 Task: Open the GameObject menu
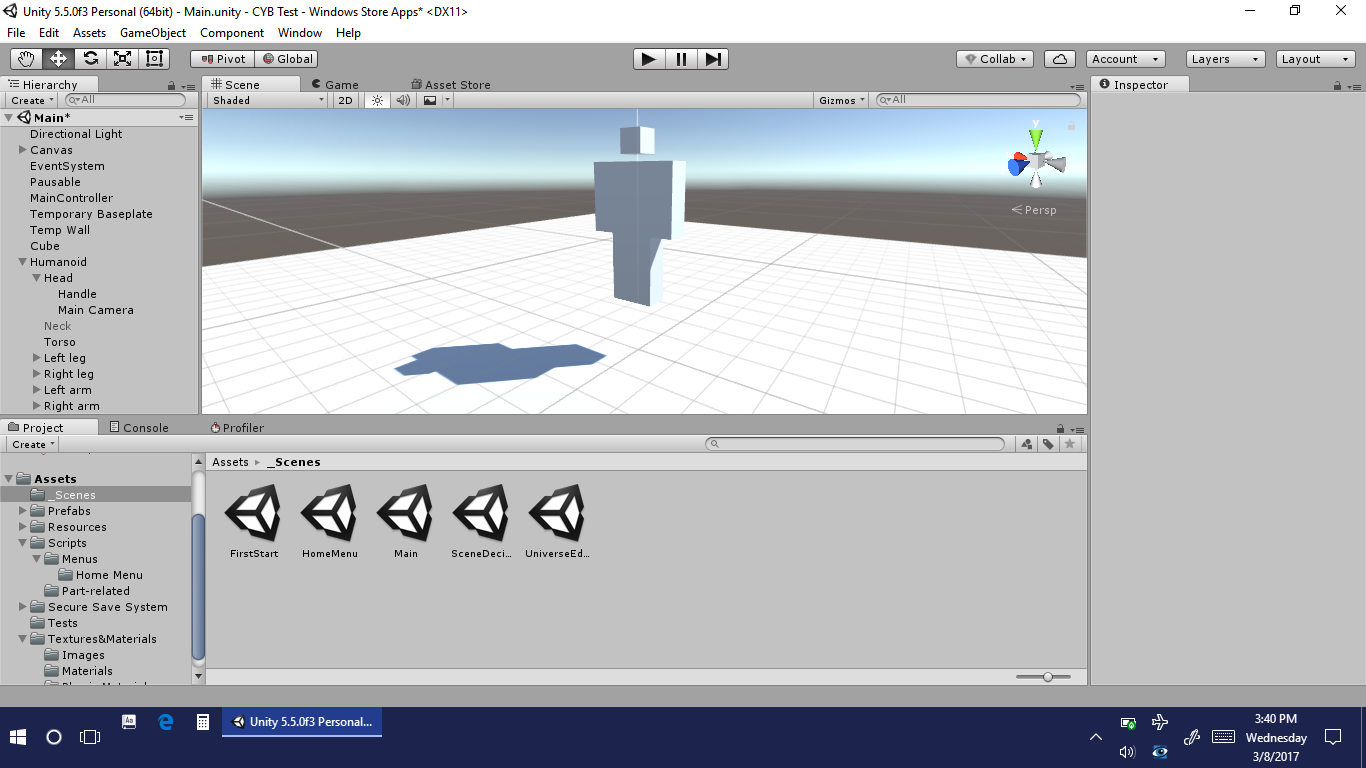tap(152, 33)
